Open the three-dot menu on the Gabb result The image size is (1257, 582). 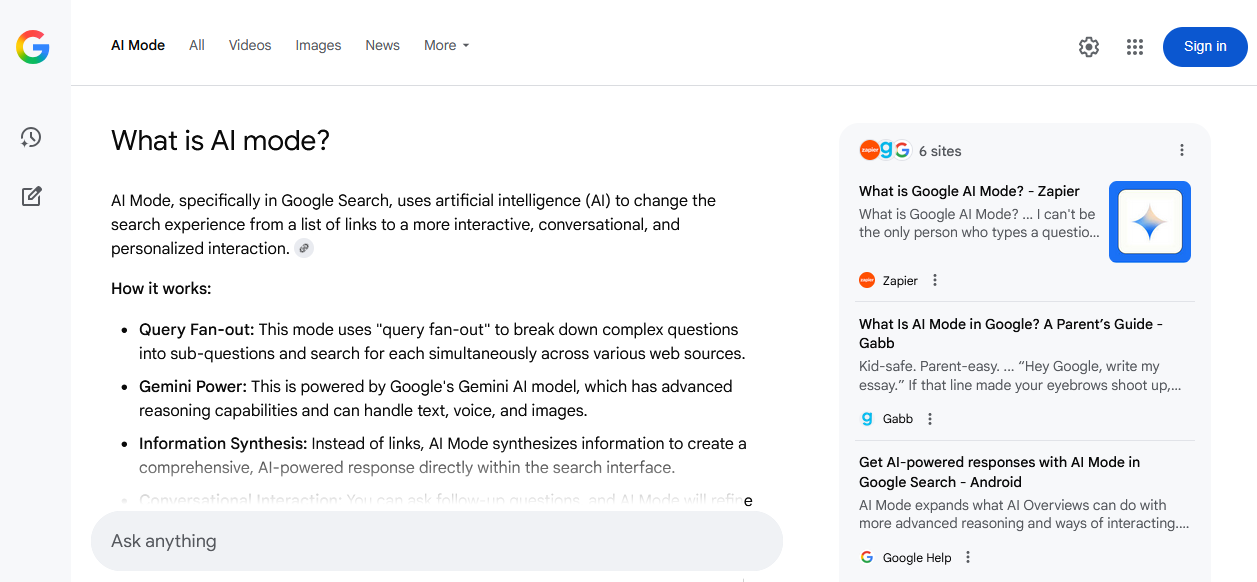click(x=930, y=418)
